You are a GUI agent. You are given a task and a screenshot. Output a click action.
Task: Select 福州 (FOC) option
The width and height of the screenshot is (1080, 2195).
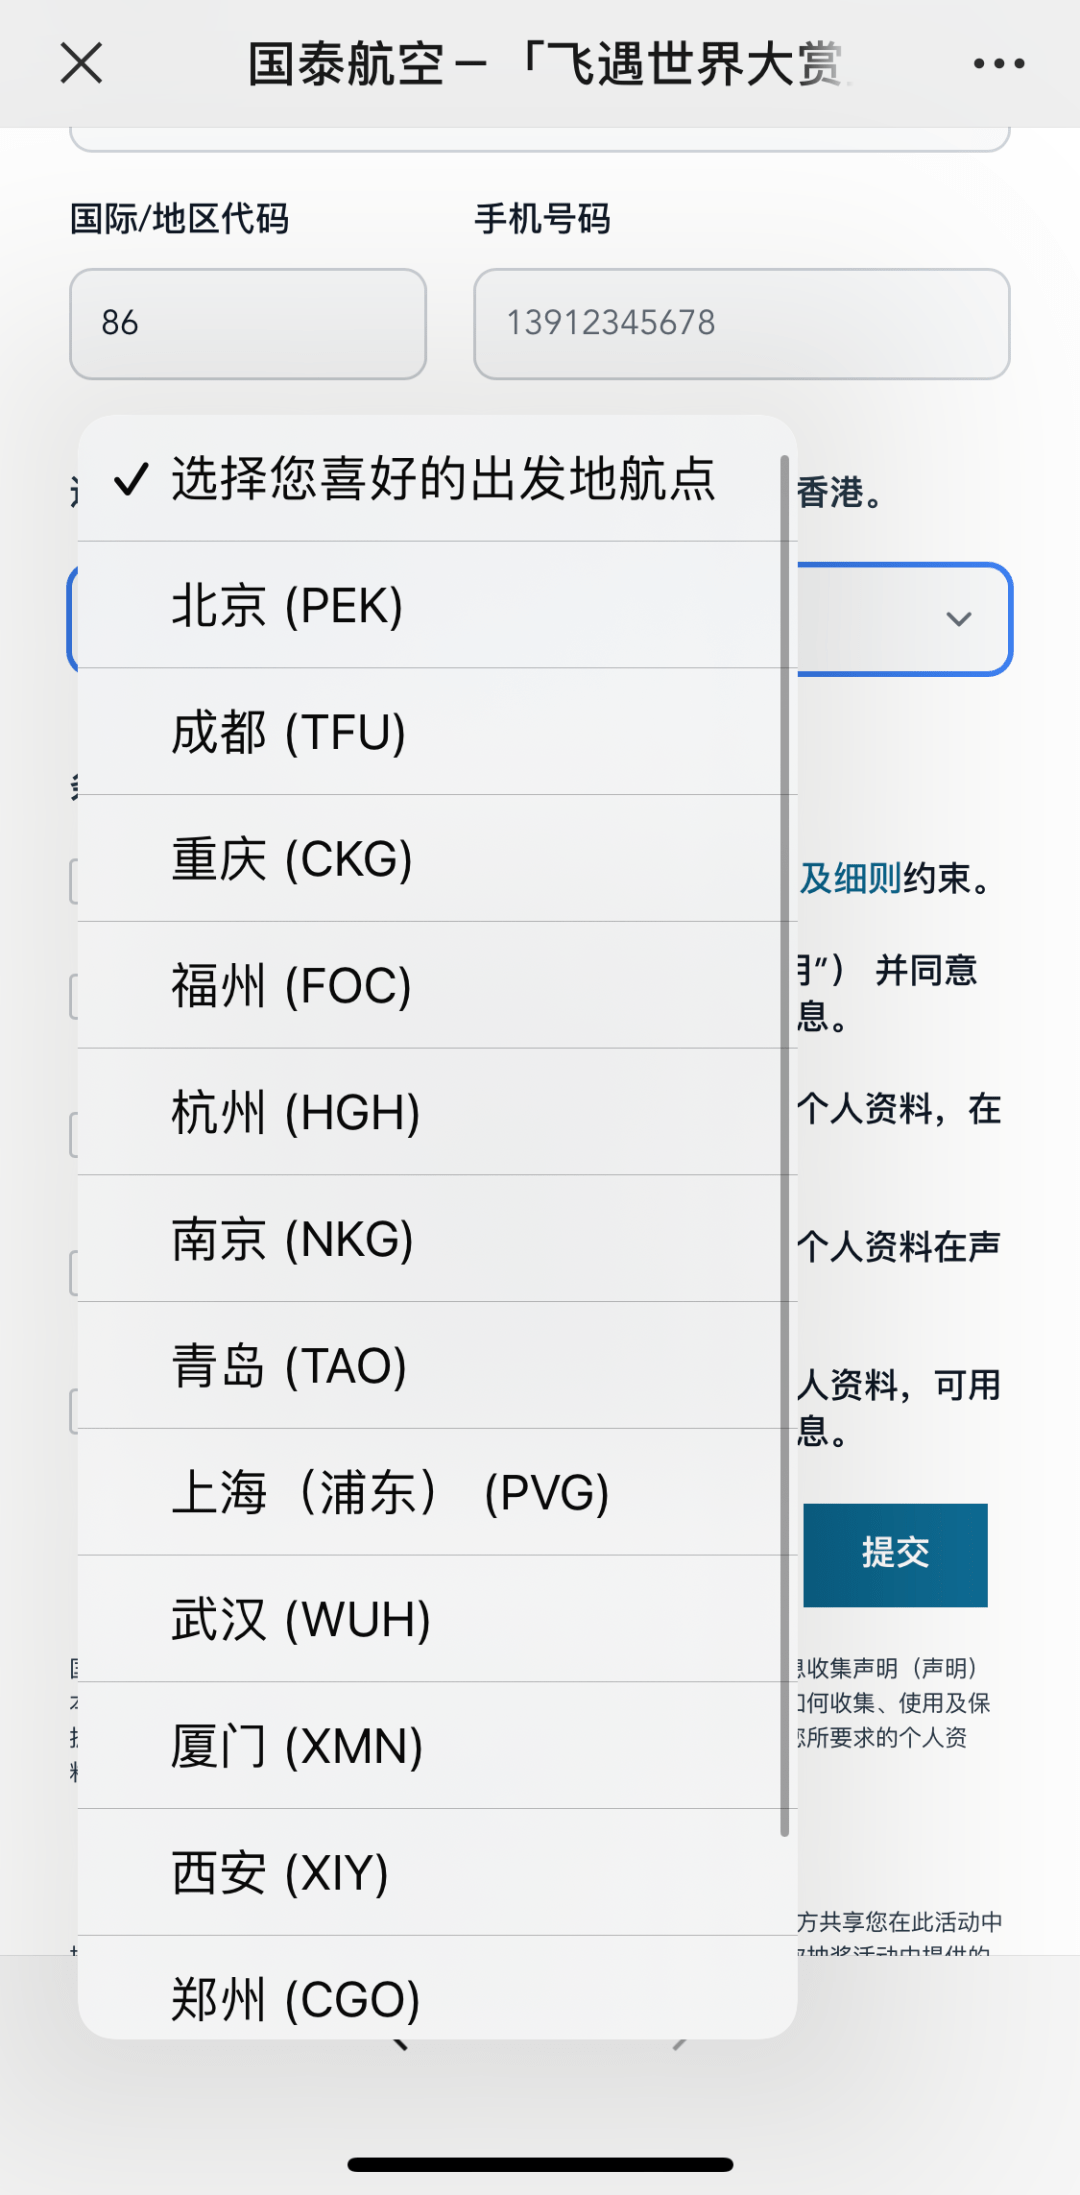437,985
